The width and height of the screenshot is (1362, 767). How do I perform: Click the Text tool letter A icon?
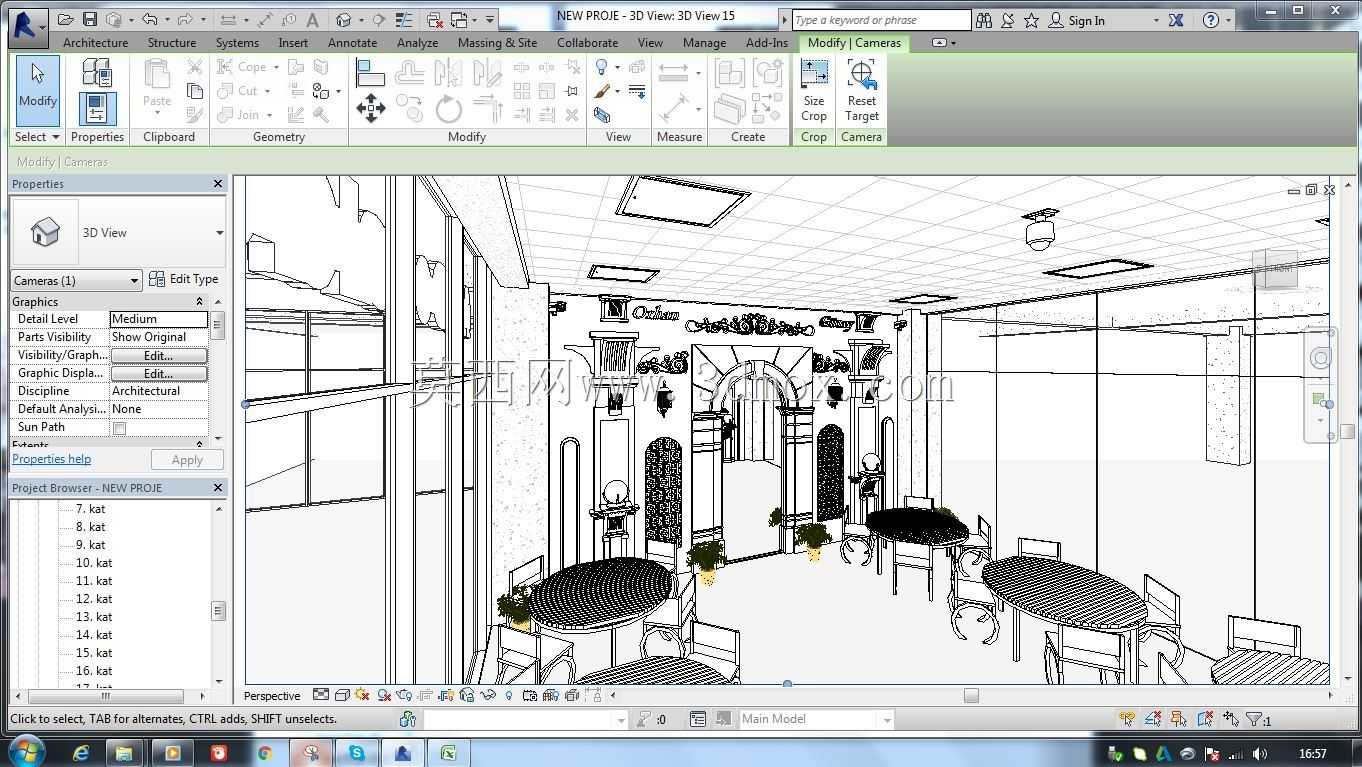click(x=312, y=20)
